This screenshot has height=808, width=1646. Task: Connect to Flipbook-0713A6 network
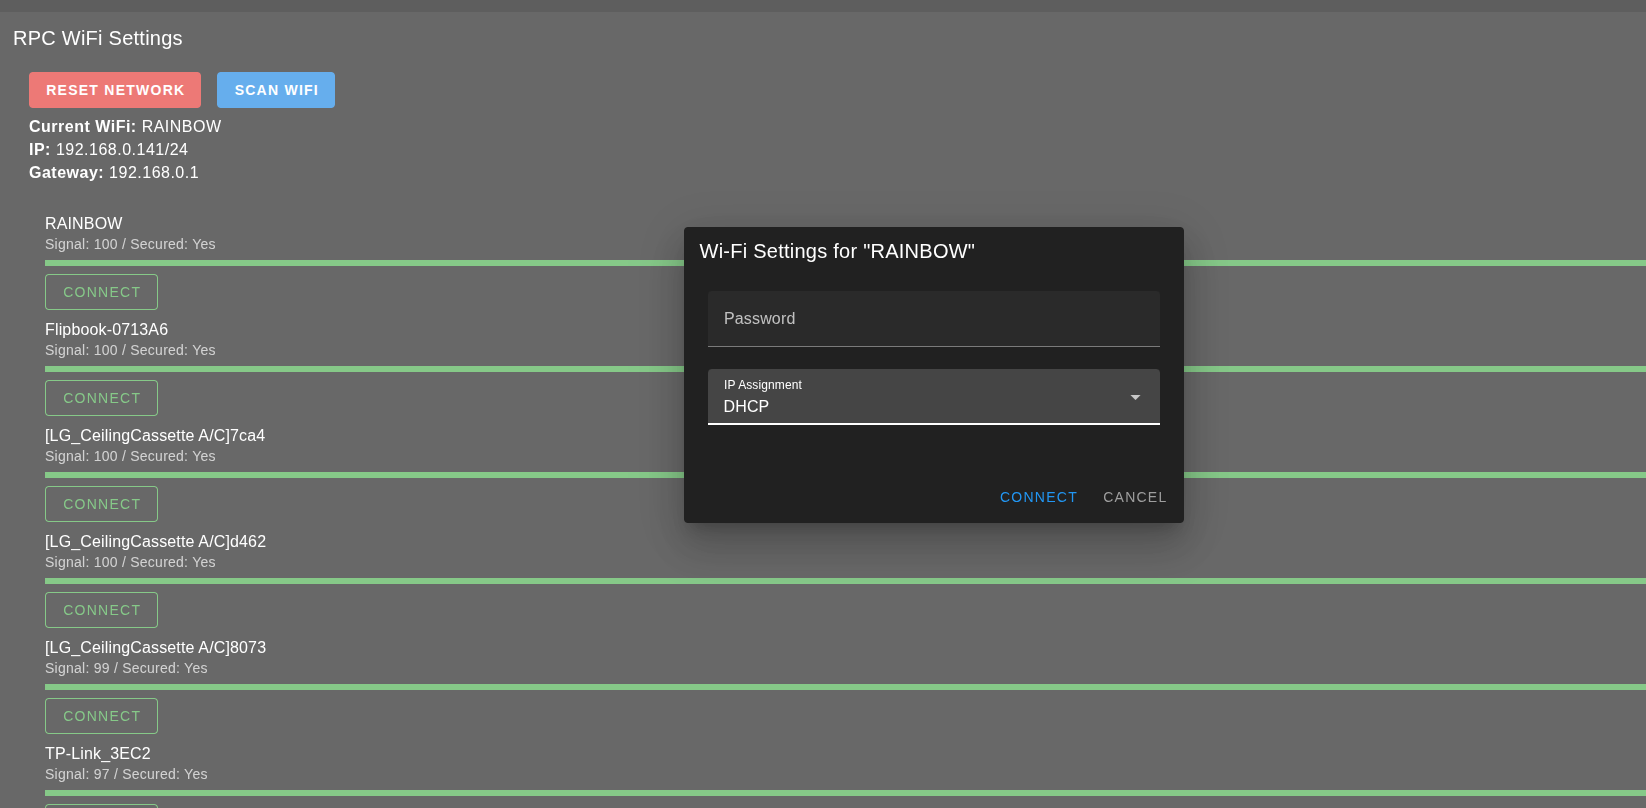click(x=101, y=398)
